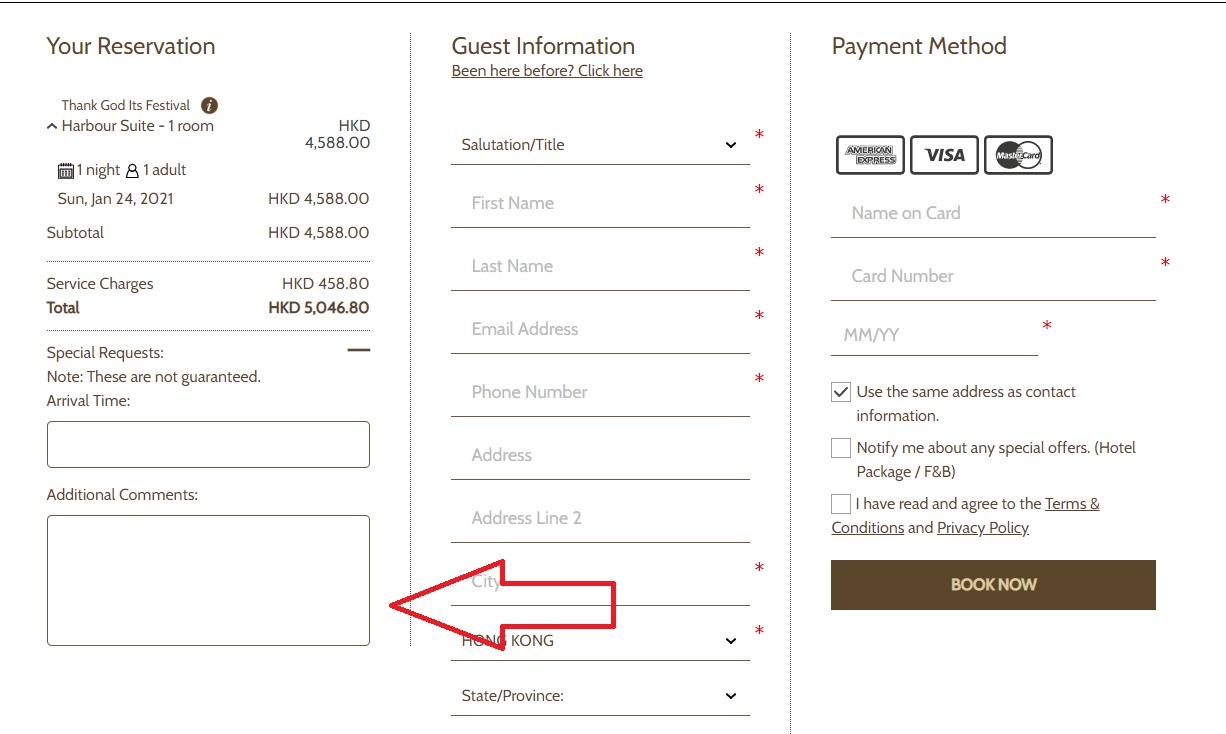Choose the MasterCard icon
The height and width of the screenshot is (734, 1226).
click(x=1018, y=155)
